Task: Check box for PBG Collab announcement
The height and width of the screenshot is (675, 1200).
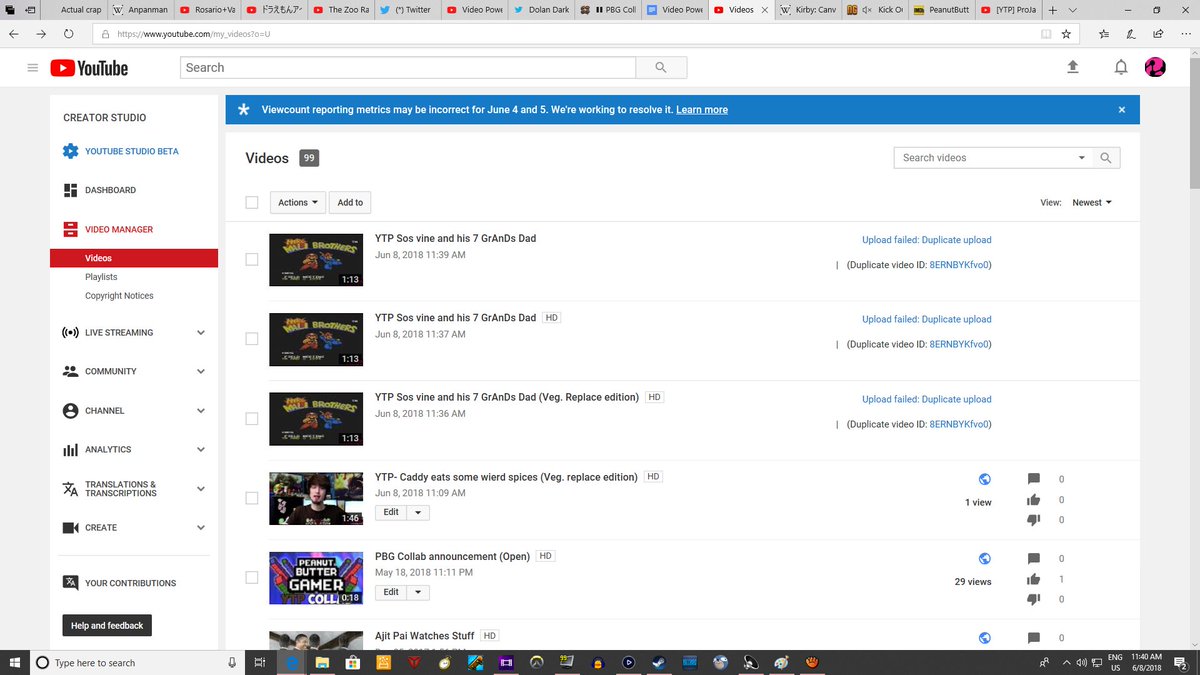Action: pyautogui.click(x=252, y=578)
